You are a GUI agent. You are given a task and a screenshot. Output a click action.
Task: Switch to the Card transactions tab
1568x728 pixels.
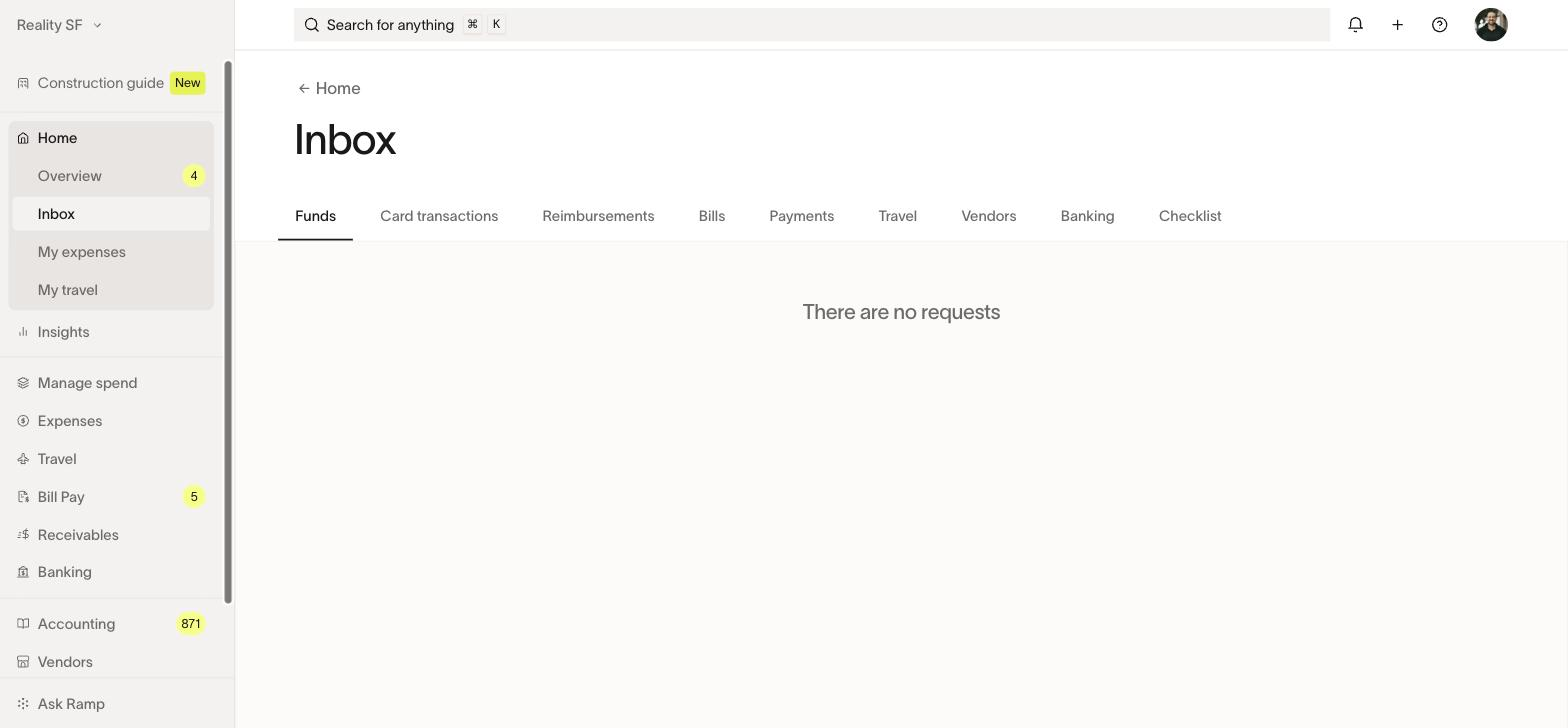pyautogui.click(x=439, y=216)
